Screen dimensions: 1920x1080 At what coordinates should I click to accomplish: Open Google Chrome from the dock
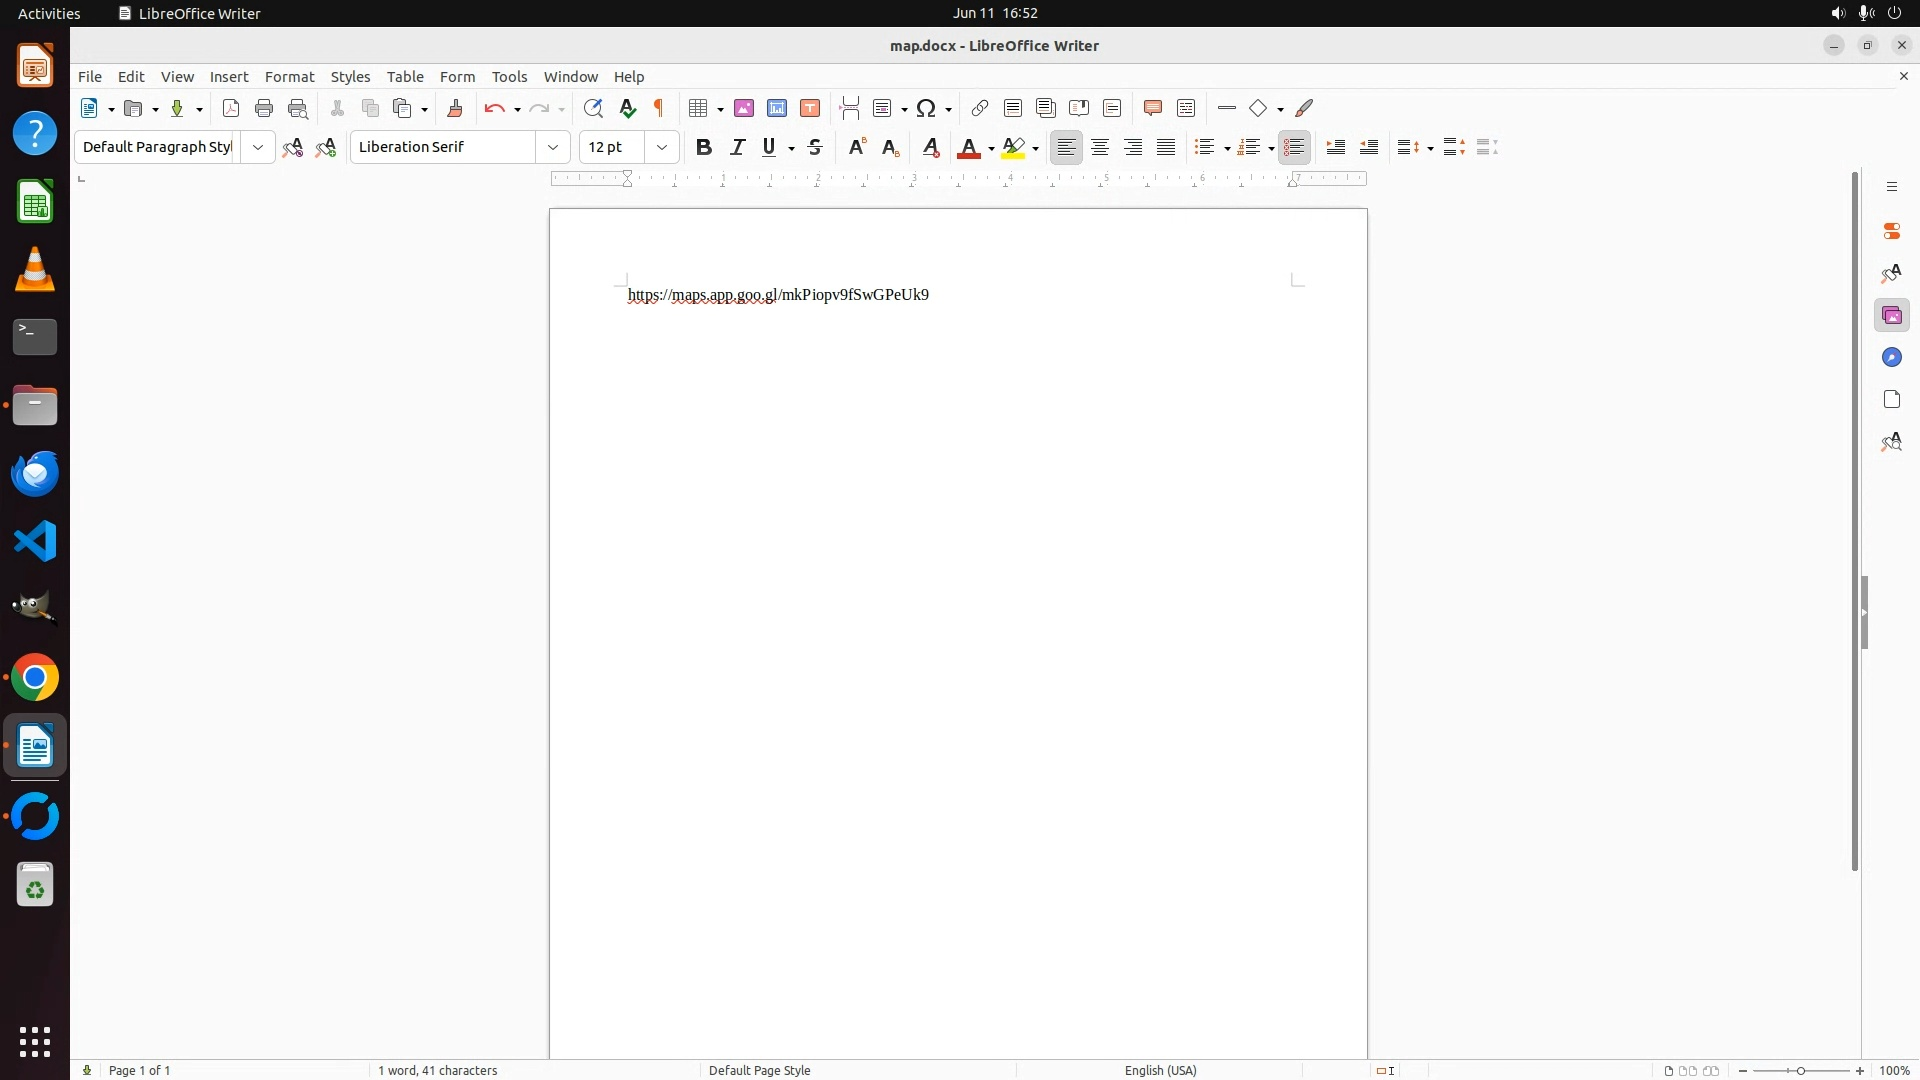pos(35,678)
